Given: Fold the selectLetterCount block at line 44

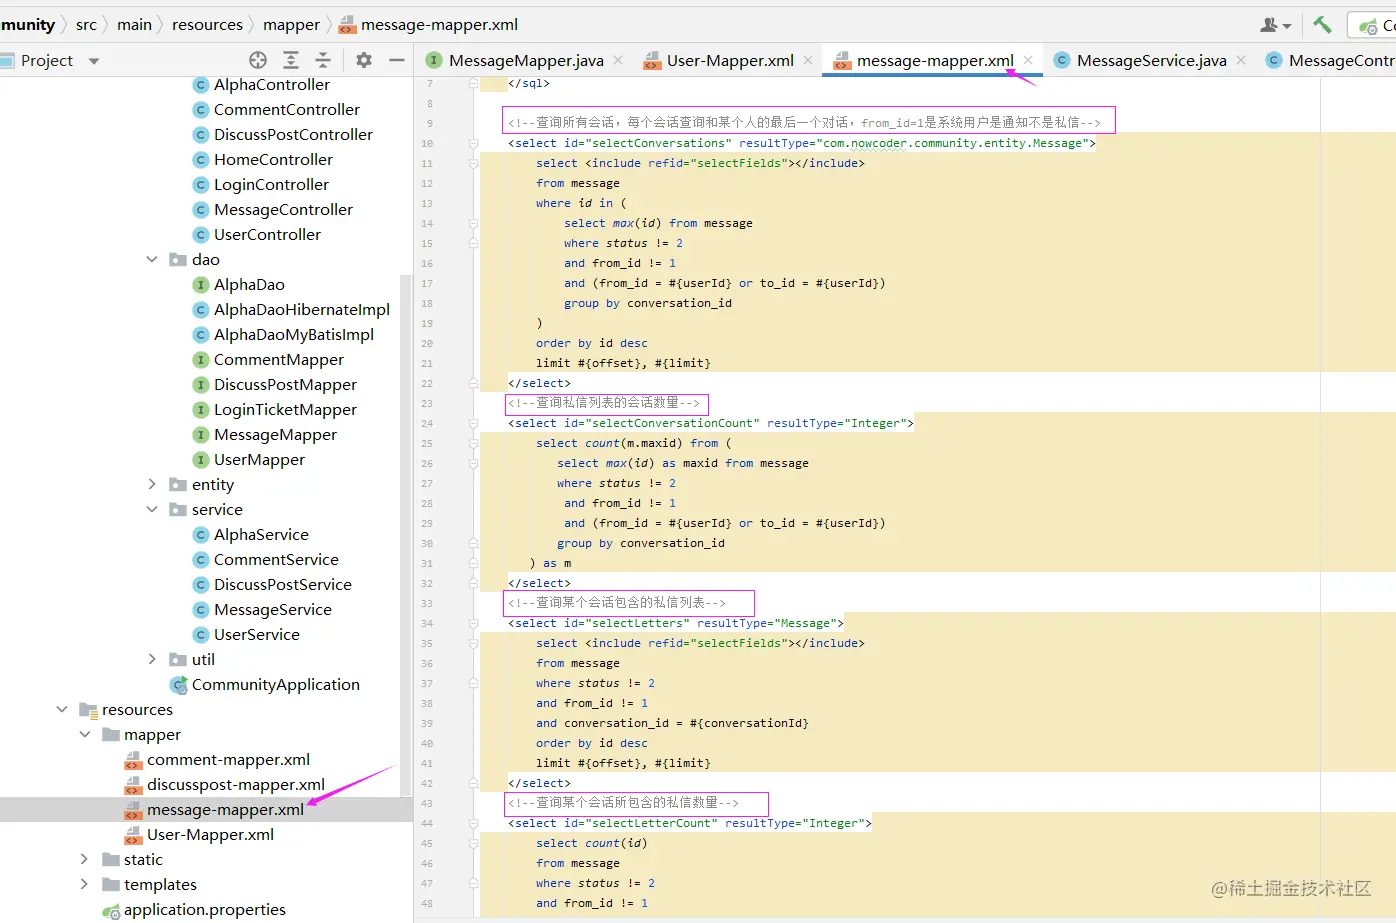Looking at the screenshot, I should (x=473, y=823).
